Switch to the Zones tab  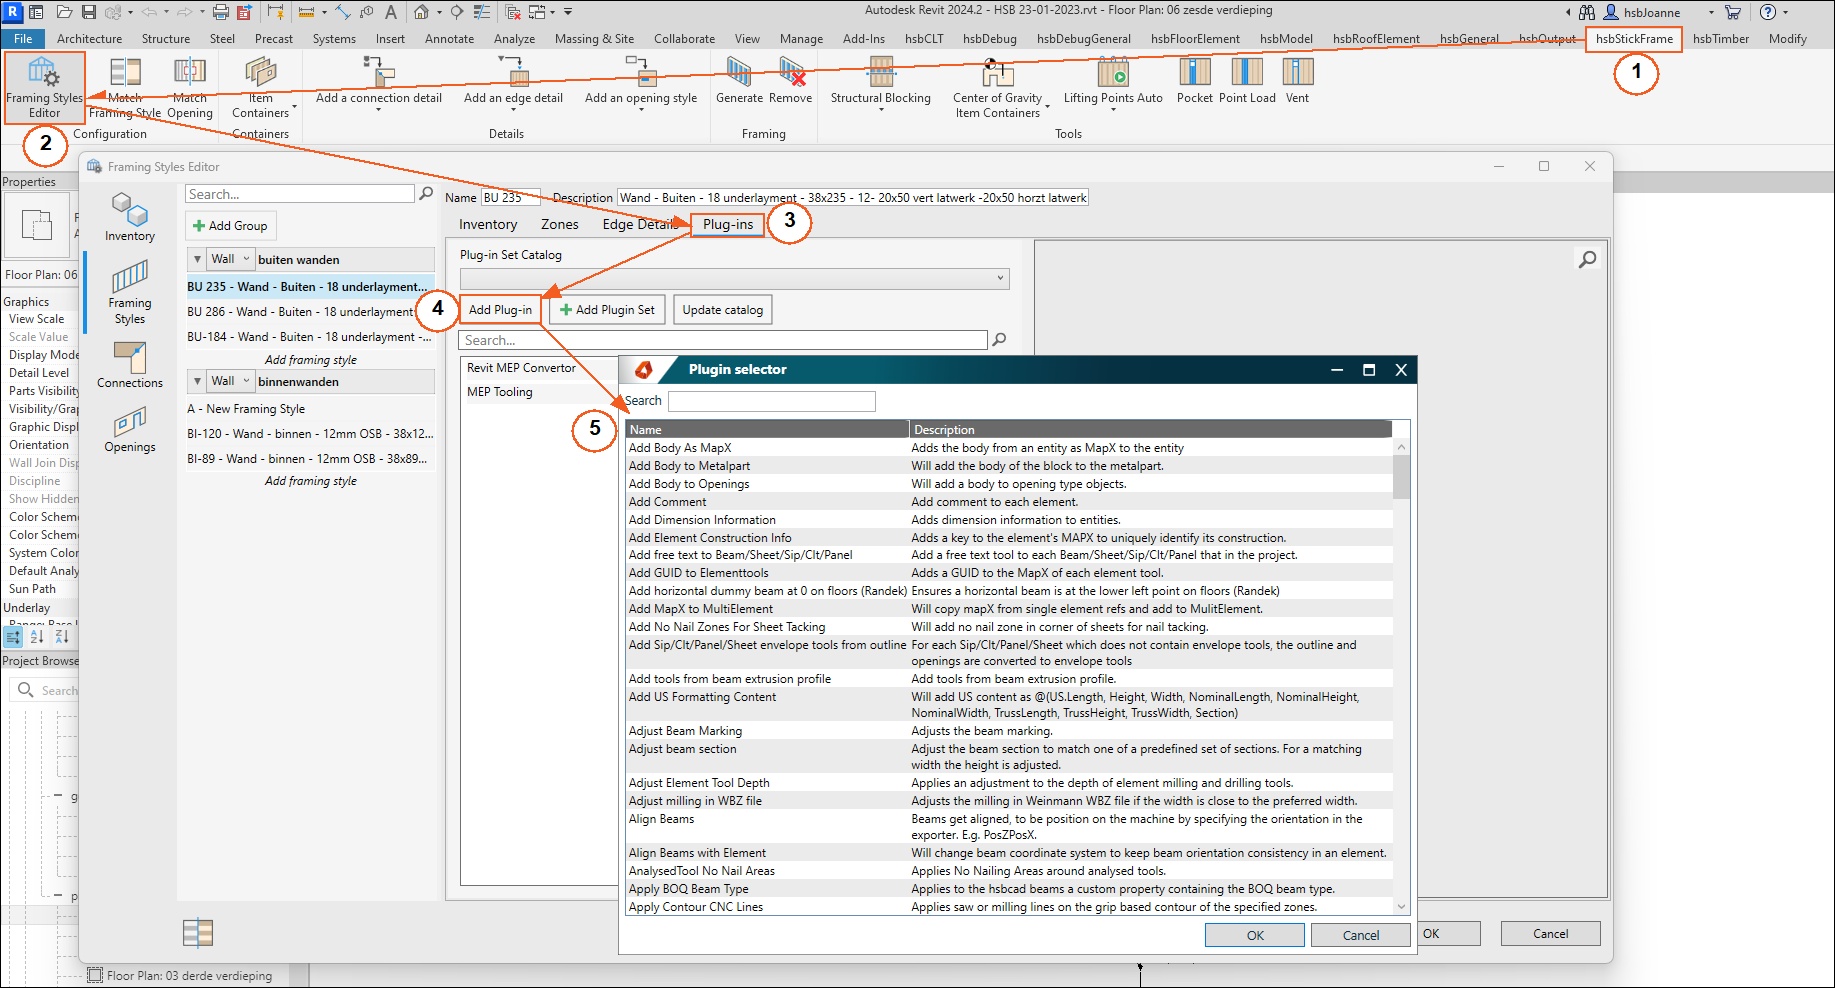pos(560,224)
